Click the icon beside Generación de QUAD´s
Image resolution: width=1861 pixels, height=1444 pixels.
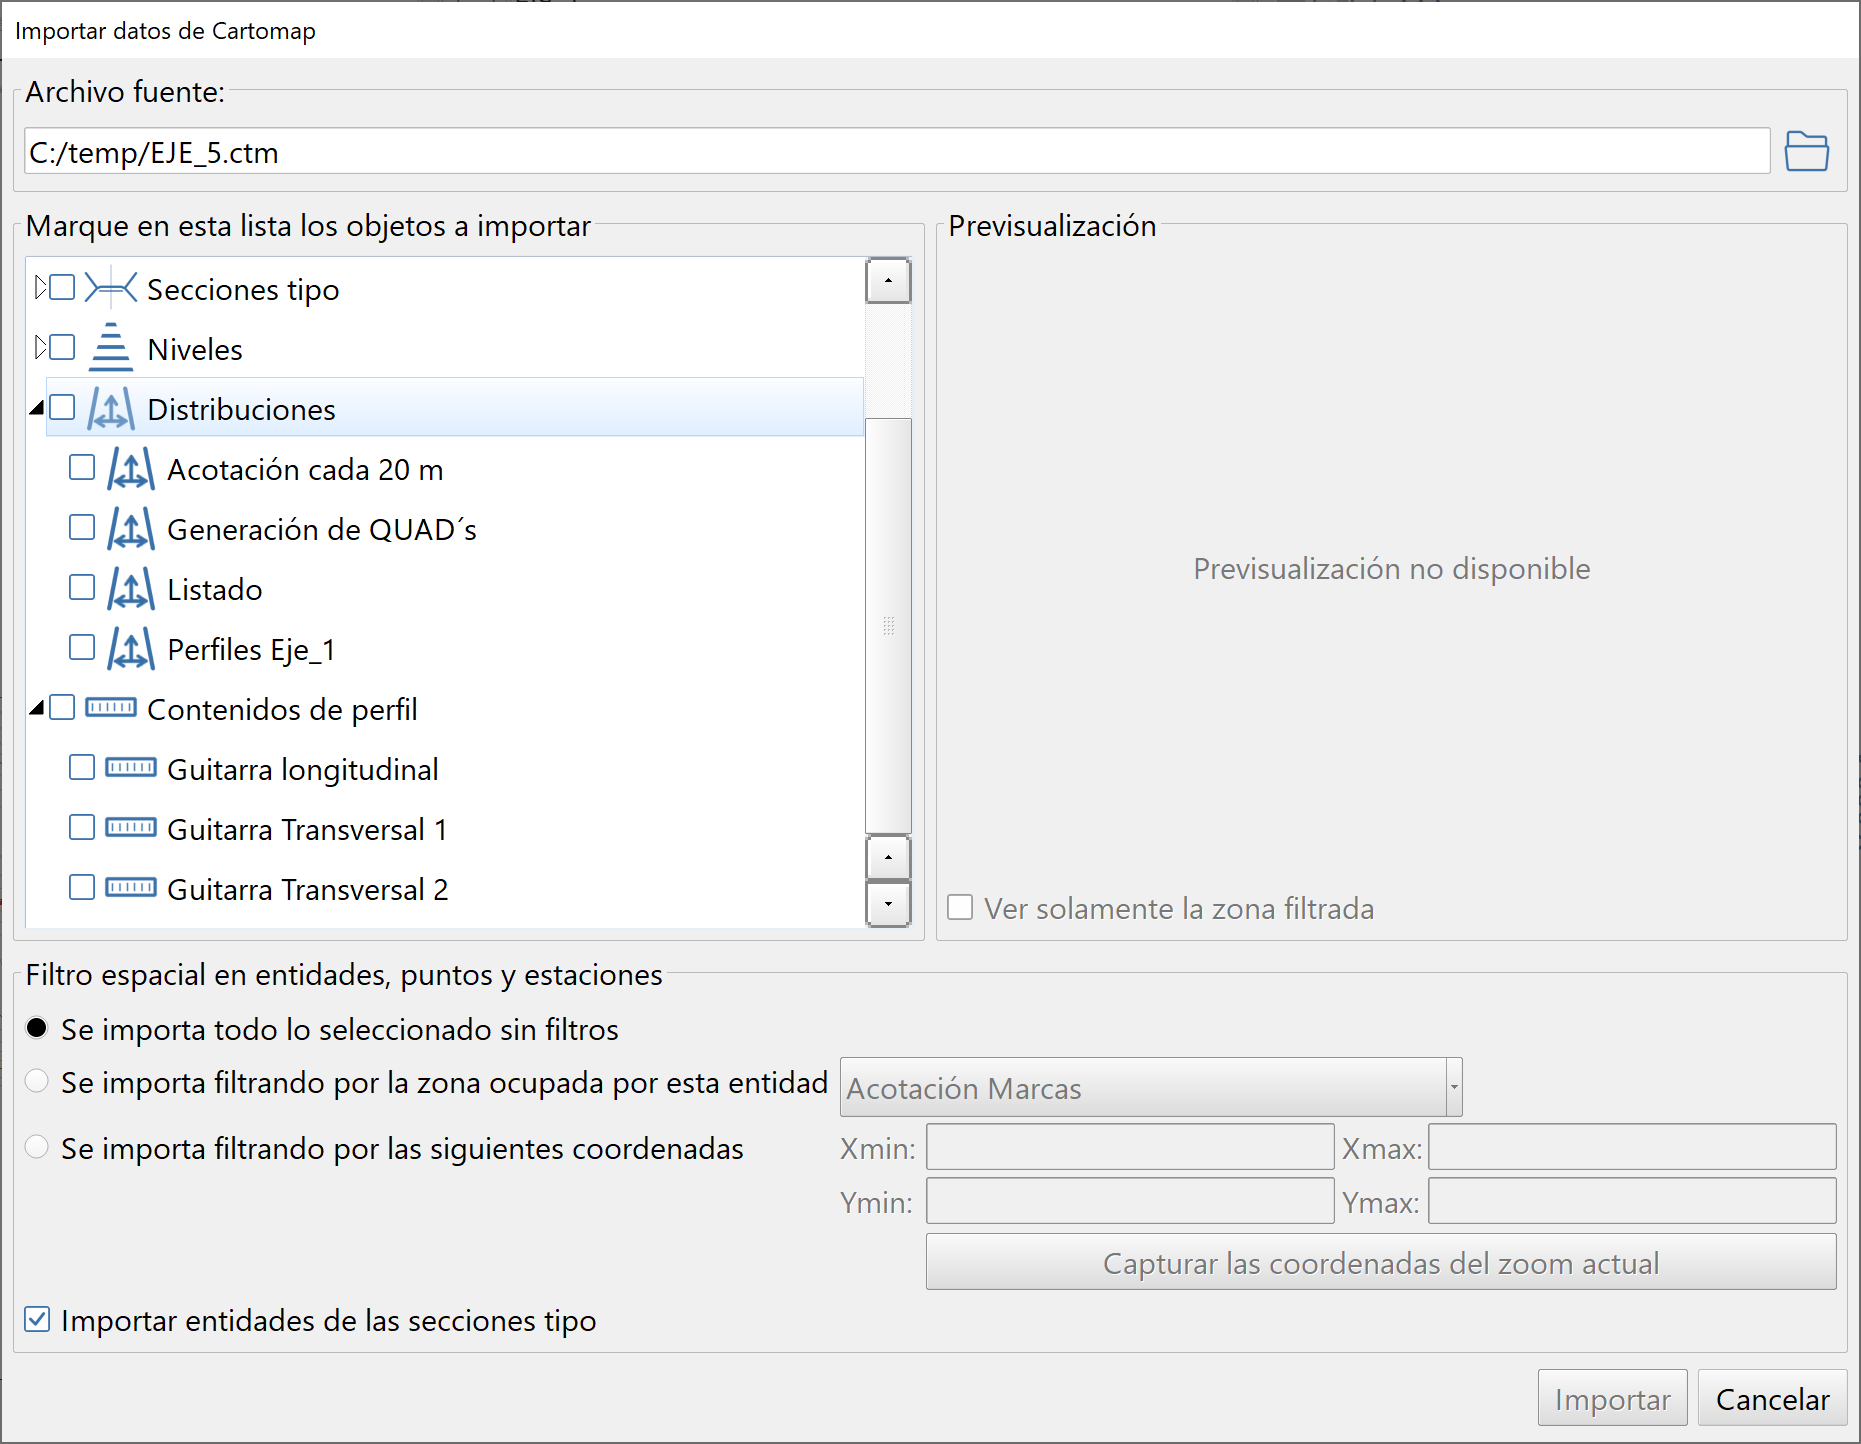pos(131,529)
